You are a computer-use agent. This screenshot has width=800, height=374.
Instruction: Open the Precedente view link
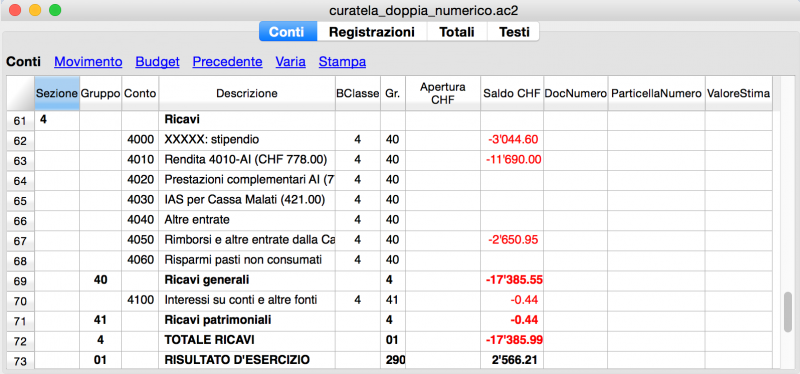pyautogui.click(x=227, y=62)
